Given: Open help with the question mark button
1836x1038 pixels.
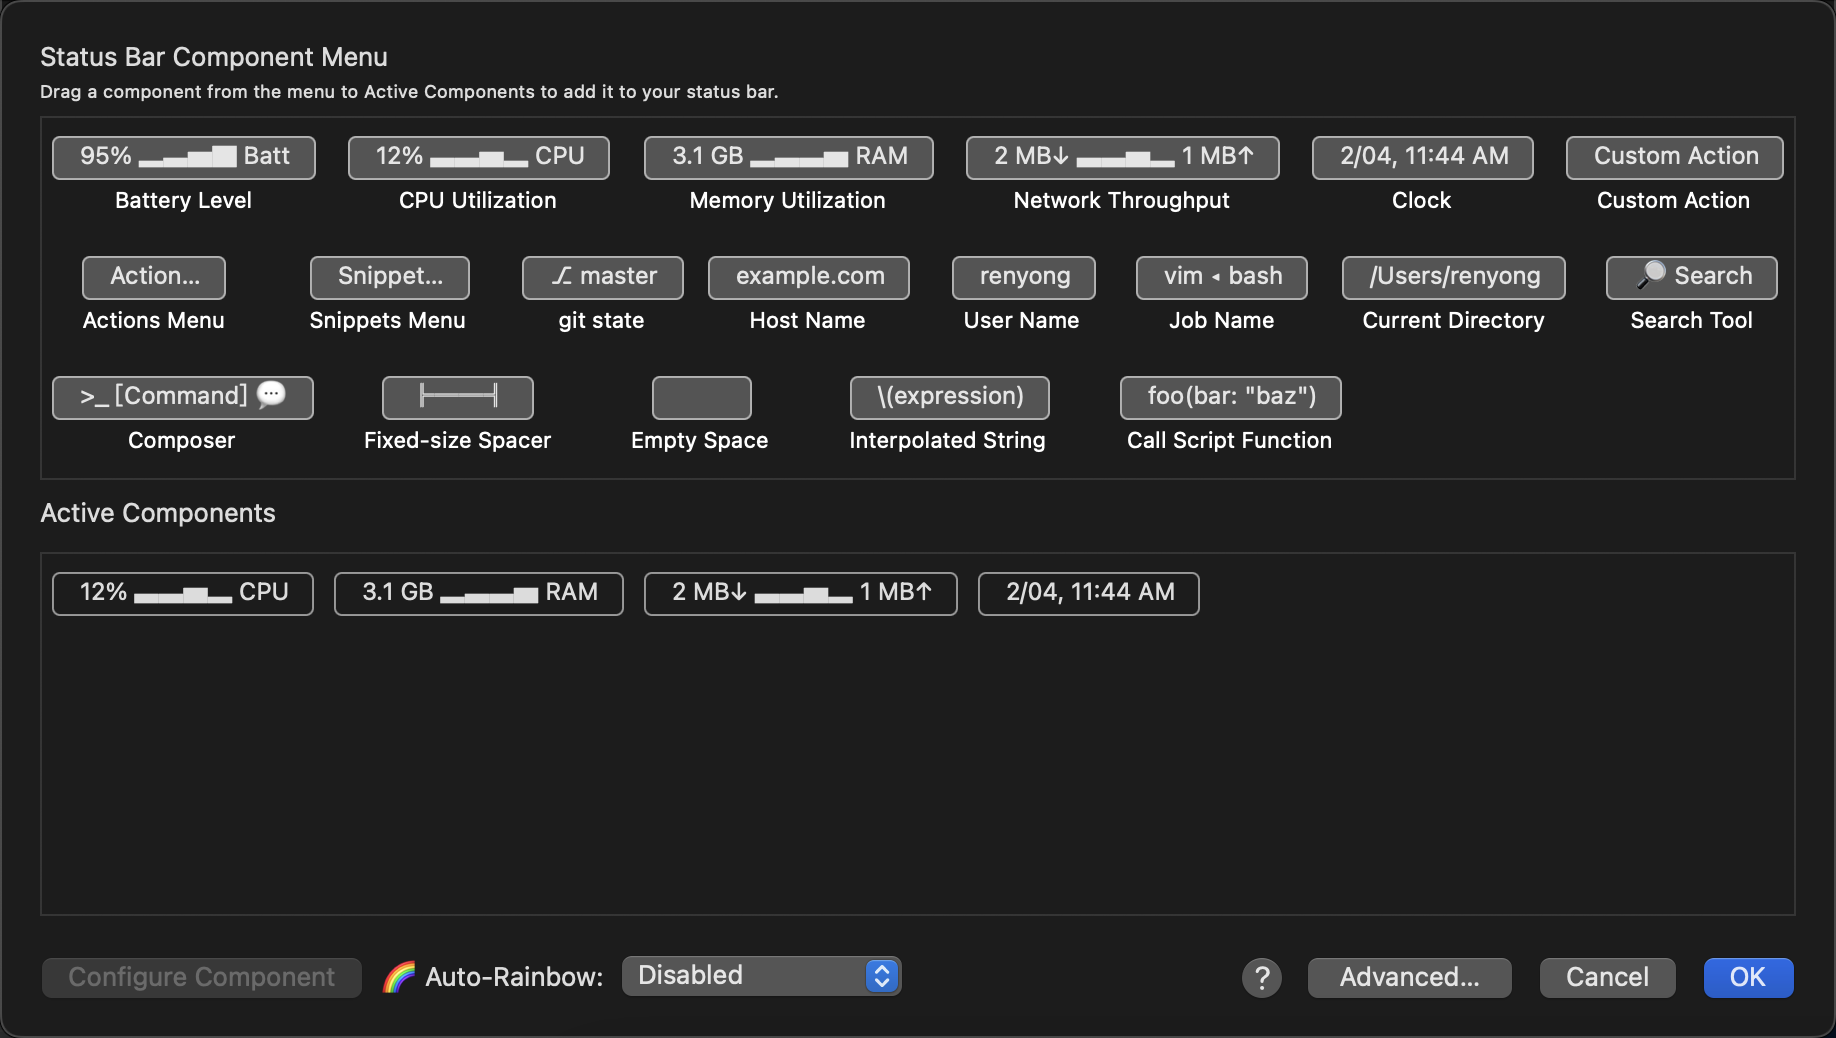Looking at the screenshot, I should [1262, 977].
